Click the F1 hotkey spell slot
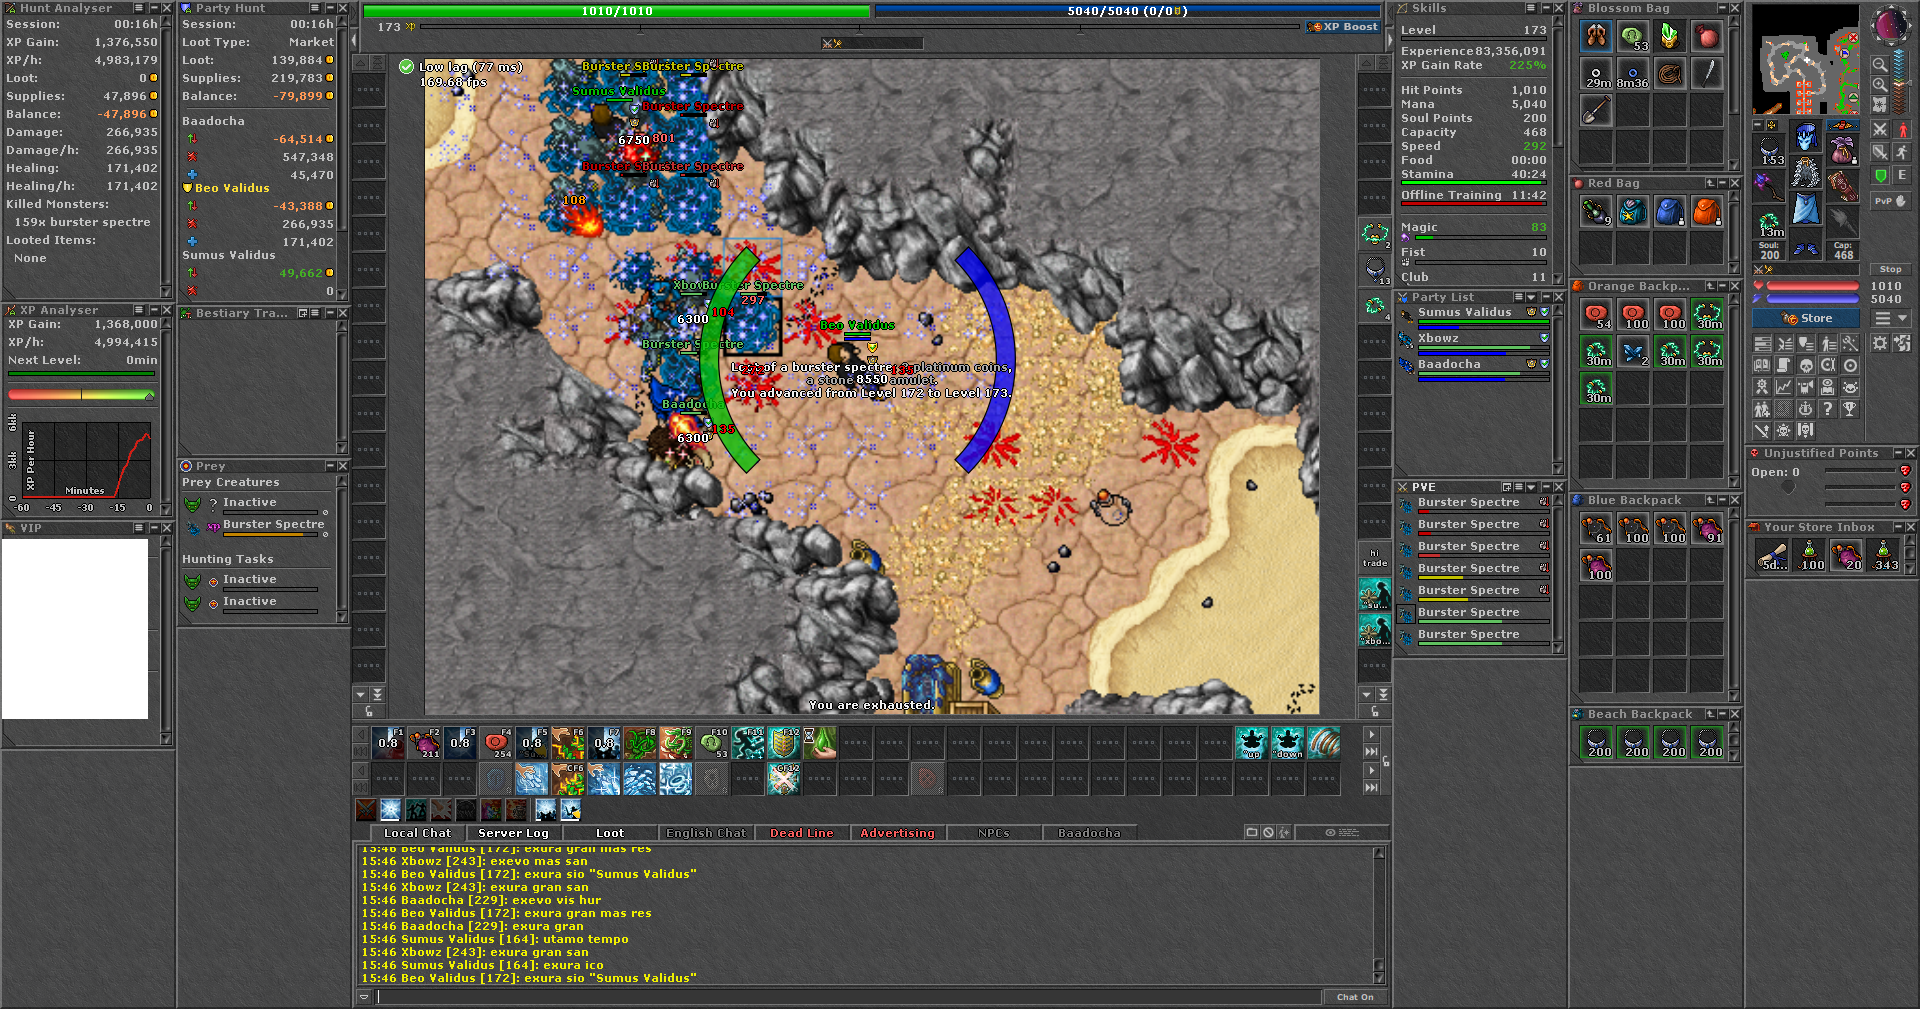This screenshot has width=1920, height=1009. (388, 743)
